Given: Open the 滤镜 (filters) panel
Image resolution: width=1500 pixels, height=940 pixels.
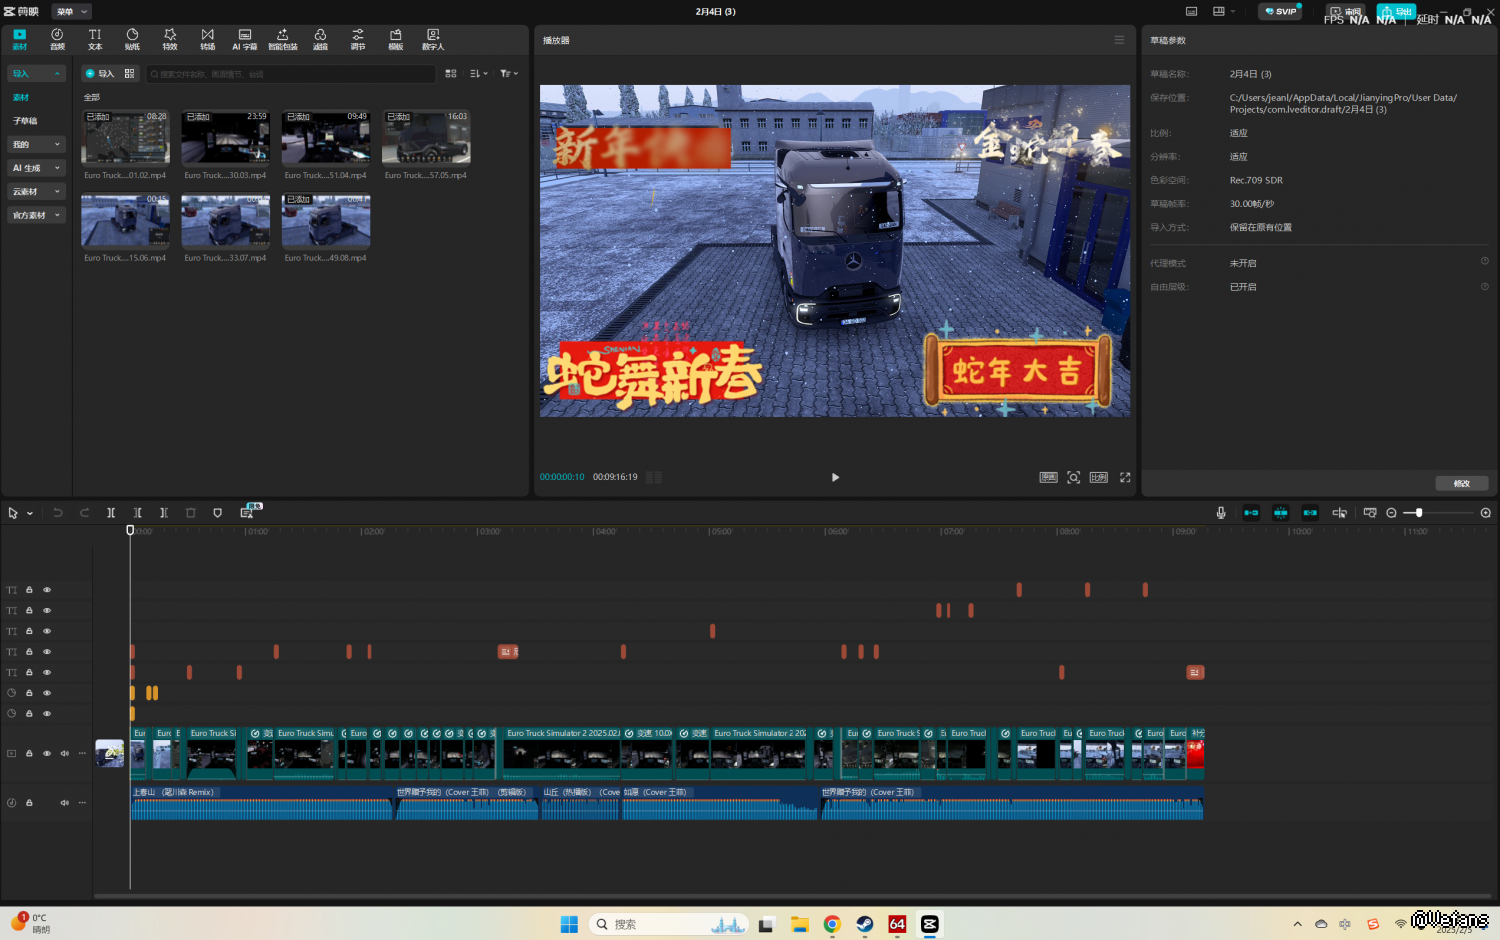Looking at the screenshot, I should pyautogui.click(x=320, y=39).
